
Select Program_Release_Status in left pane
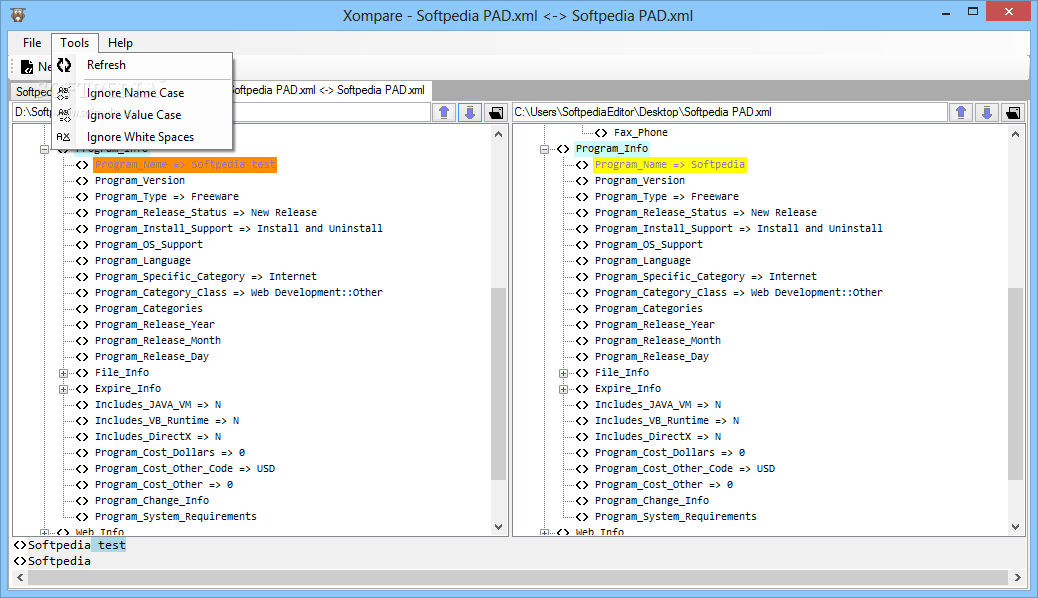coord(205,213)
